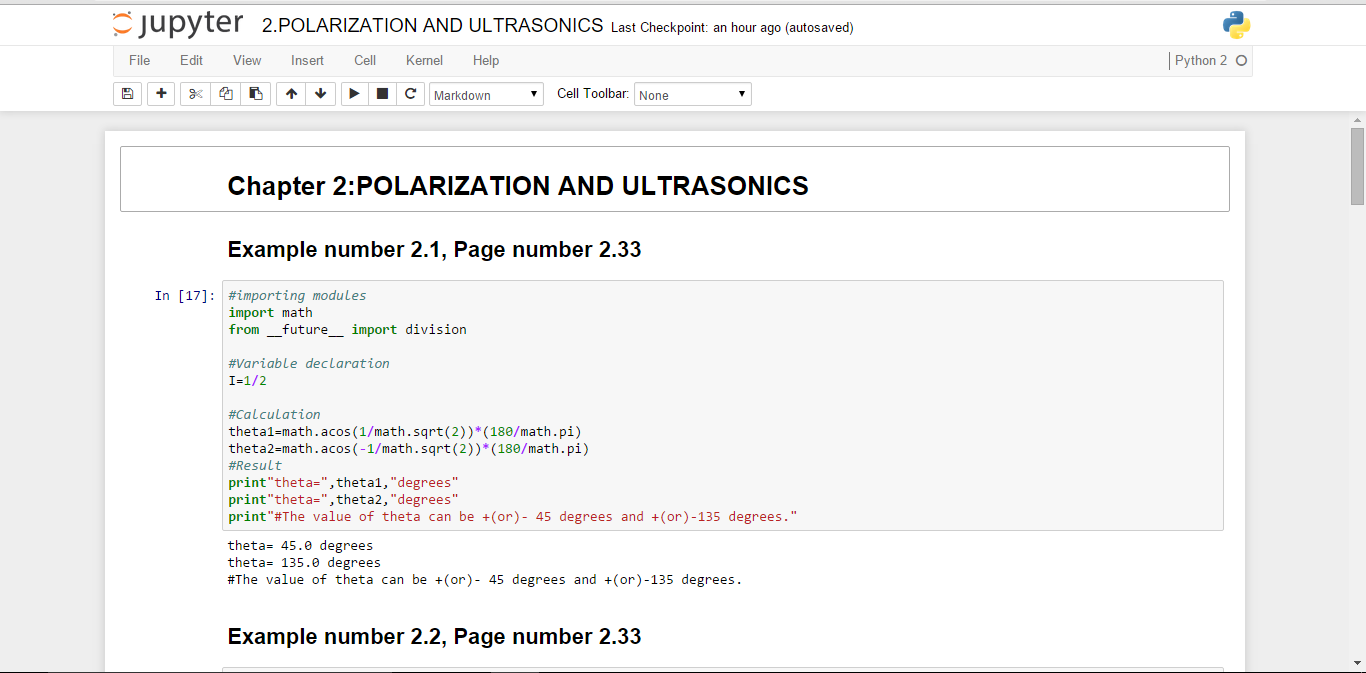1366x673 pixels.
Task: Move the selected cell up
Action: pyautogui.click(x=291, y=94)
